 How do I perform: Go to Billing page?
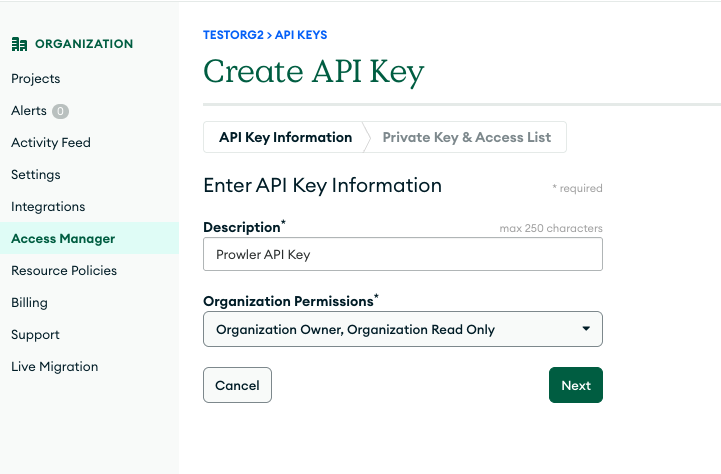pyautogui.click(x=29, y=303)
